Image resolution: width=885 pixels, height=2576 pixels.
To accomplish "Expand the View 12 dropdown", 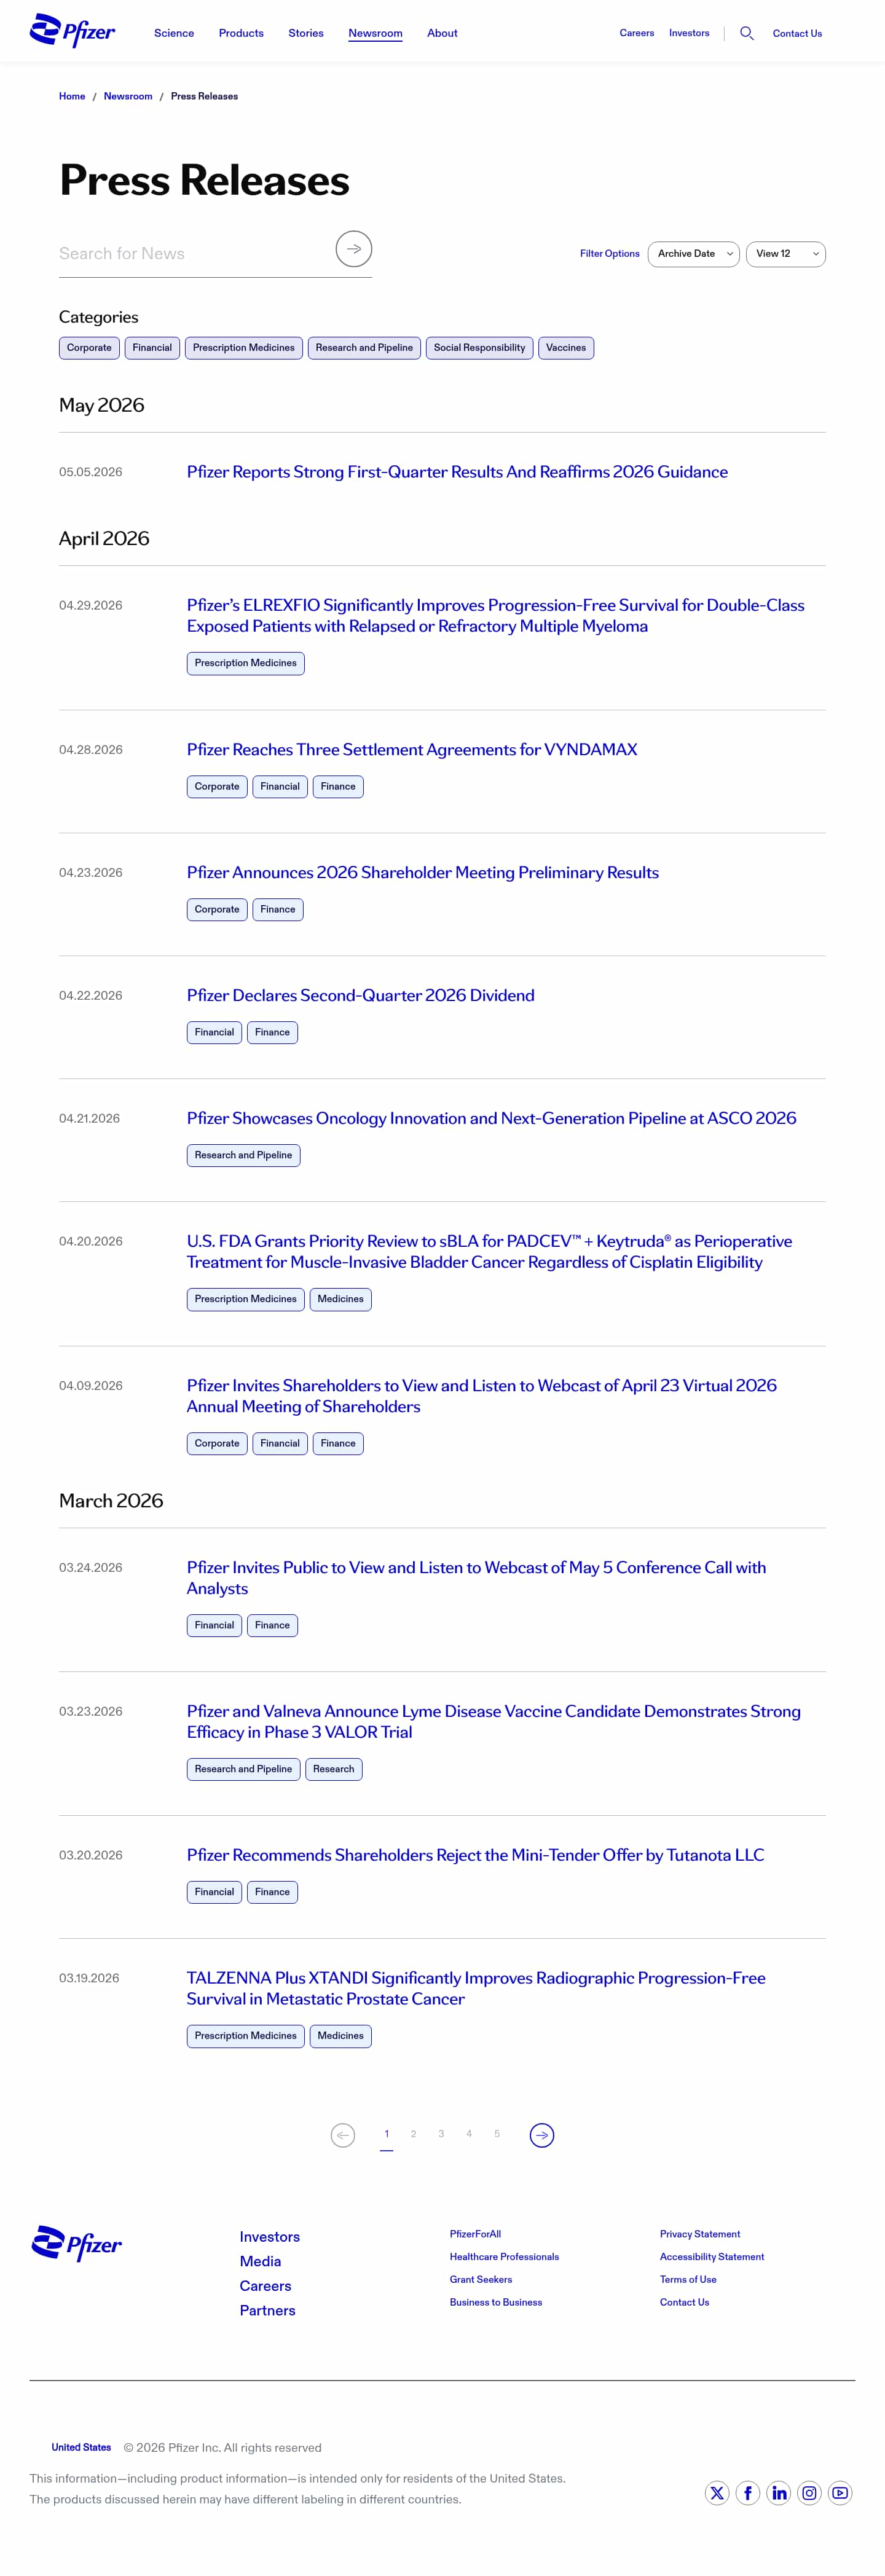I will pyautogui.click(x=786, y=254).
